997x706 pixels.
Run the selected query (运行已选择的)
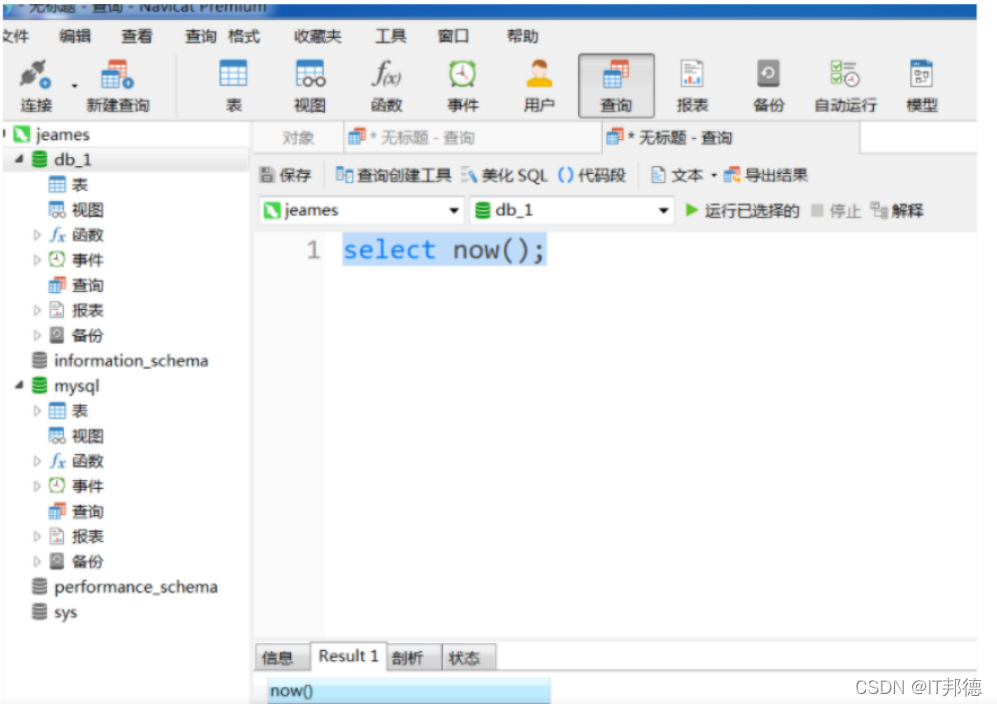742,211
